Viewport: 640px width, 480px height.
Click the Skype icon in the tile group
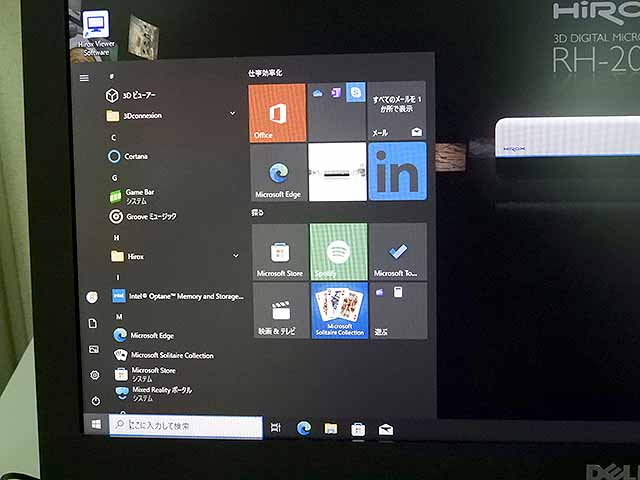click(356, 92)
